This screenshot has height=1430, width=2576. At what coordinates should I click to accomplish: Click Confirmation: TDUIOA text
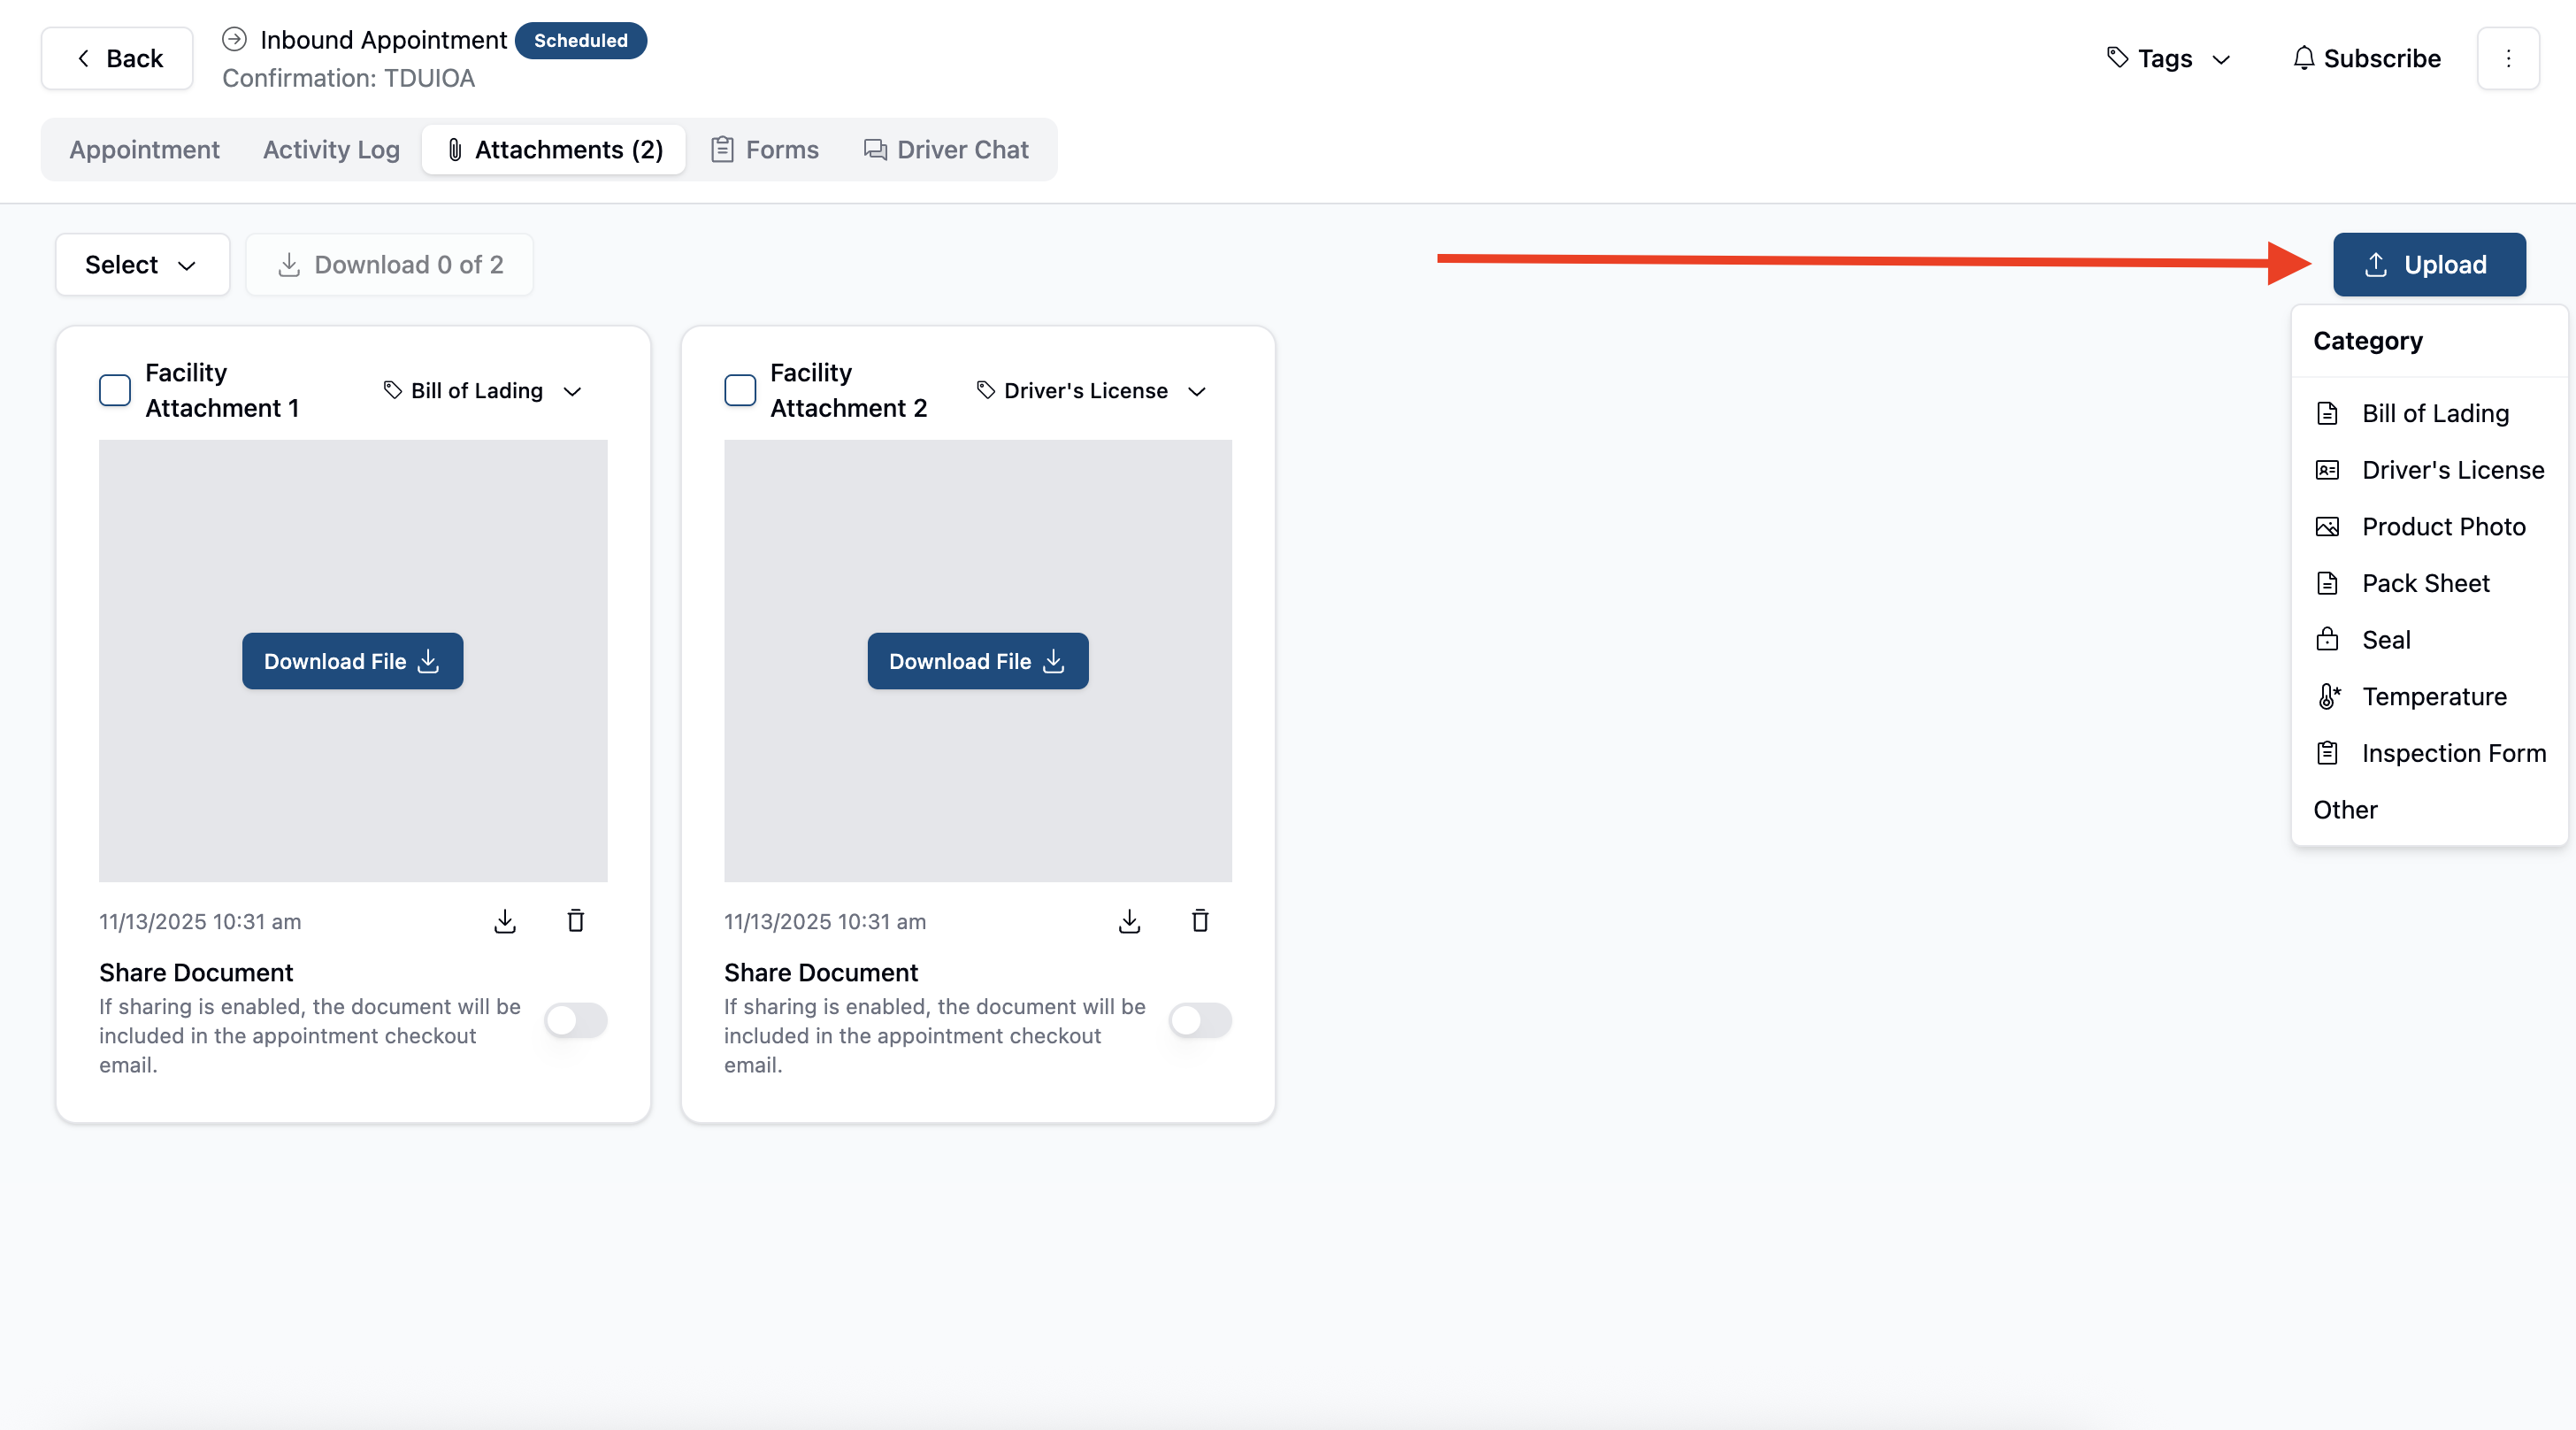[x=348, y=78]
